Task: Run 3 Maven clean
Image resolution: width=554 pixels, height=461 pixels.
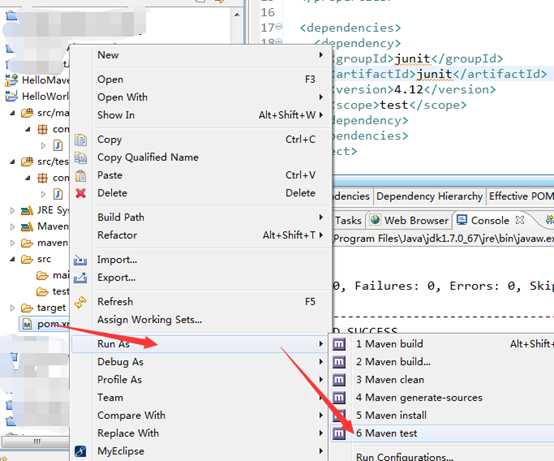Action: pos(442,379)
